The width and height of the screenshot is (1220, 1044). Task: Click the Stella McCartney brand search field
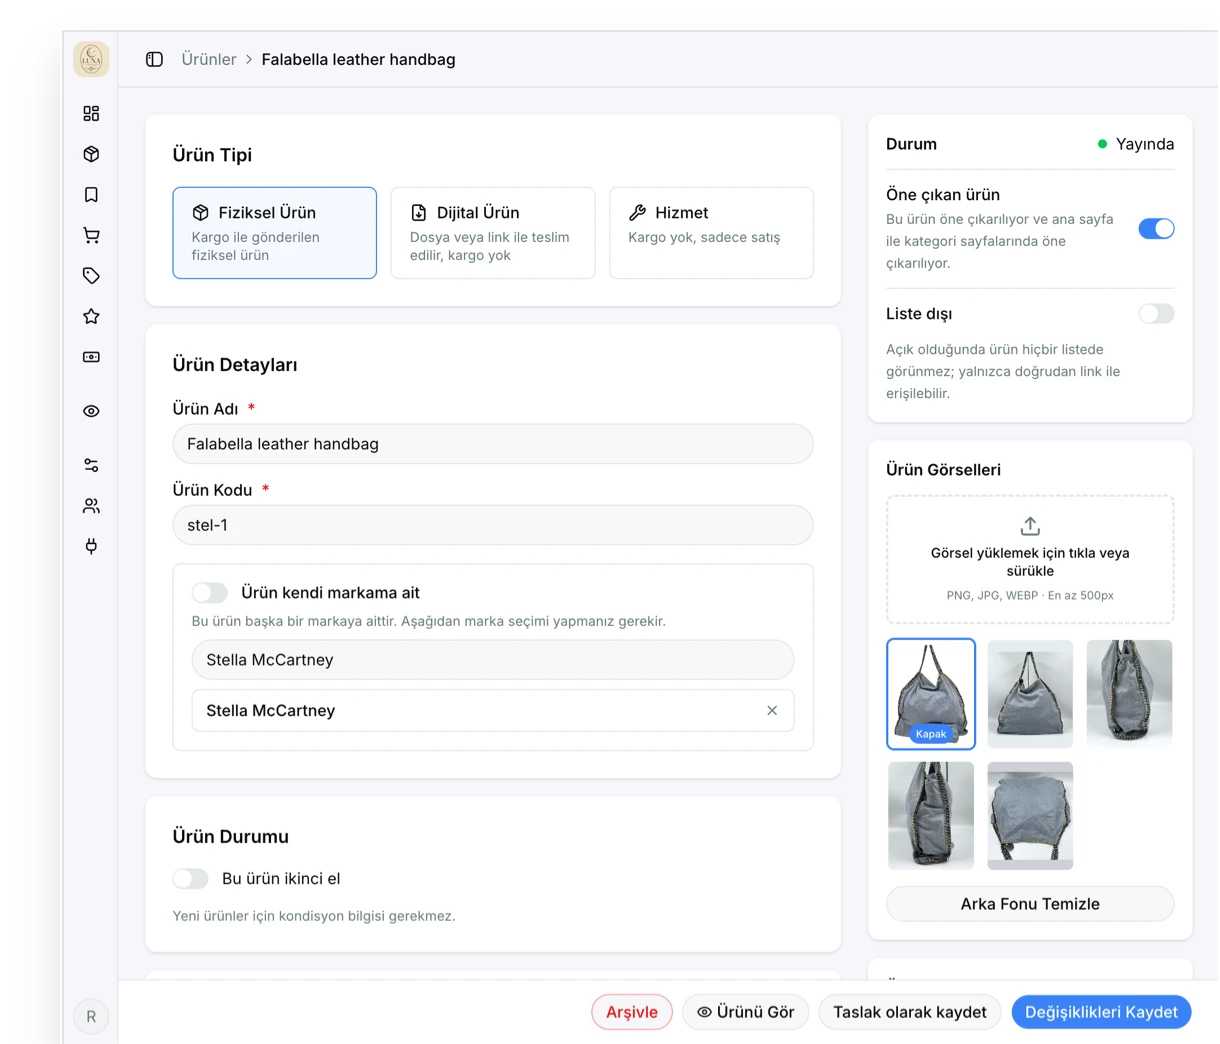(493, 660)
